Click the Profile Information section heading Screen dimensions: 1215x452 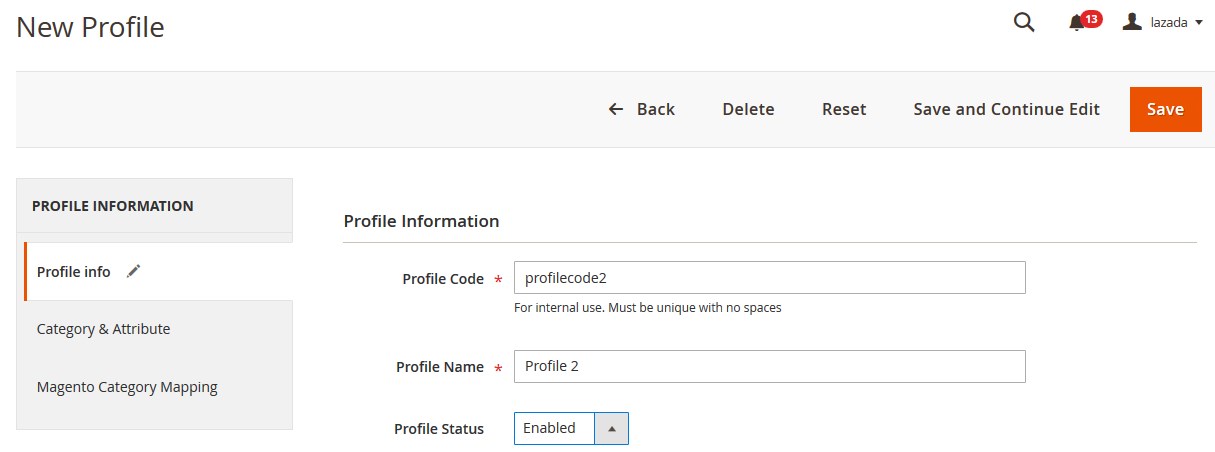click(x=421, y=221)
